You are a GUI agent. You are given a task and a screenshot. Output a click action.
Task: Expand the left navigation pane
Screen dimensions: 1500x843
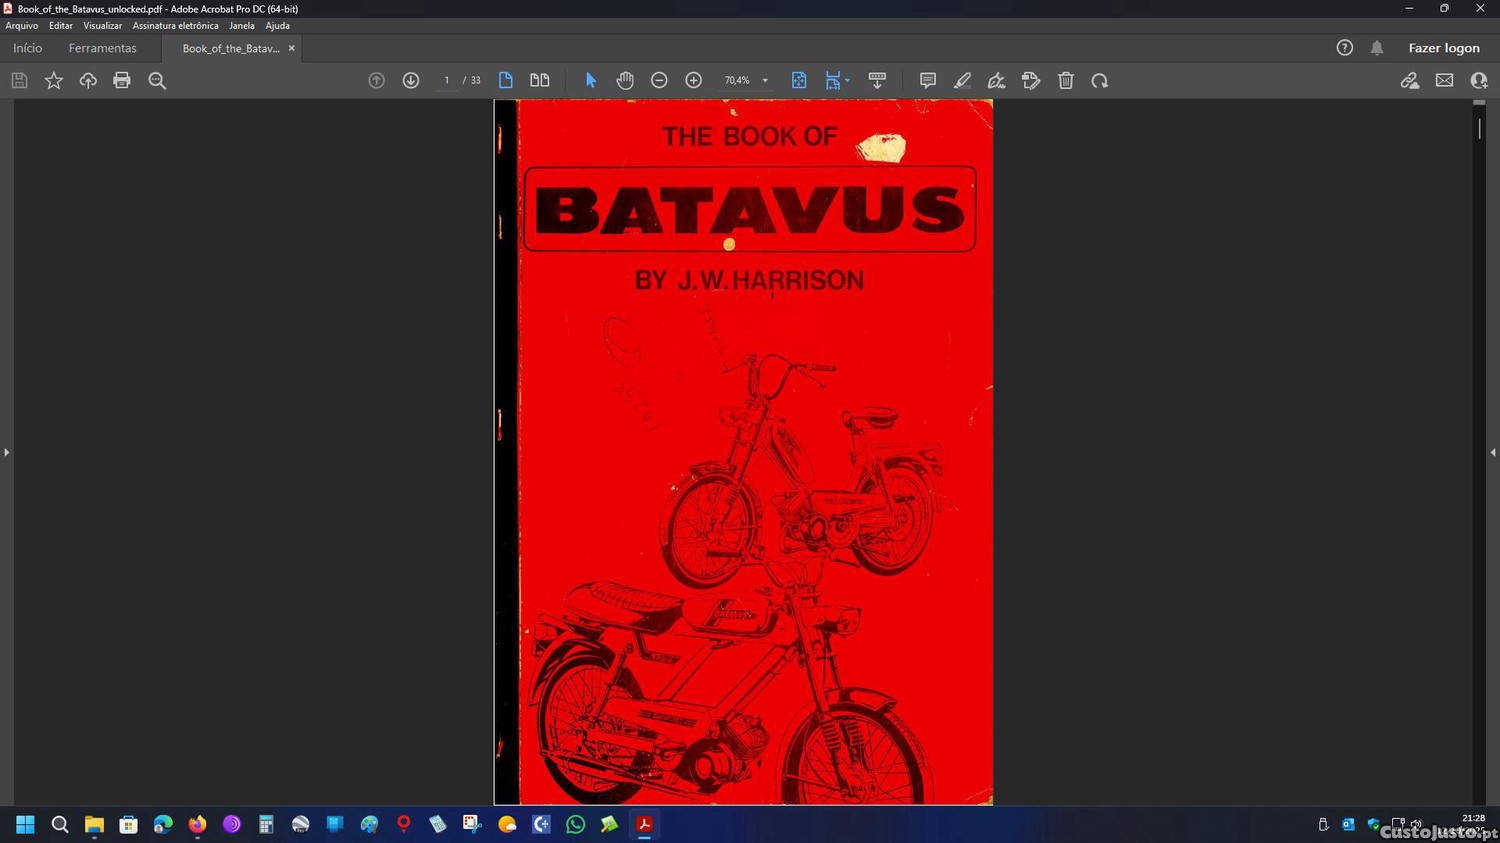[x=6, y=452]
